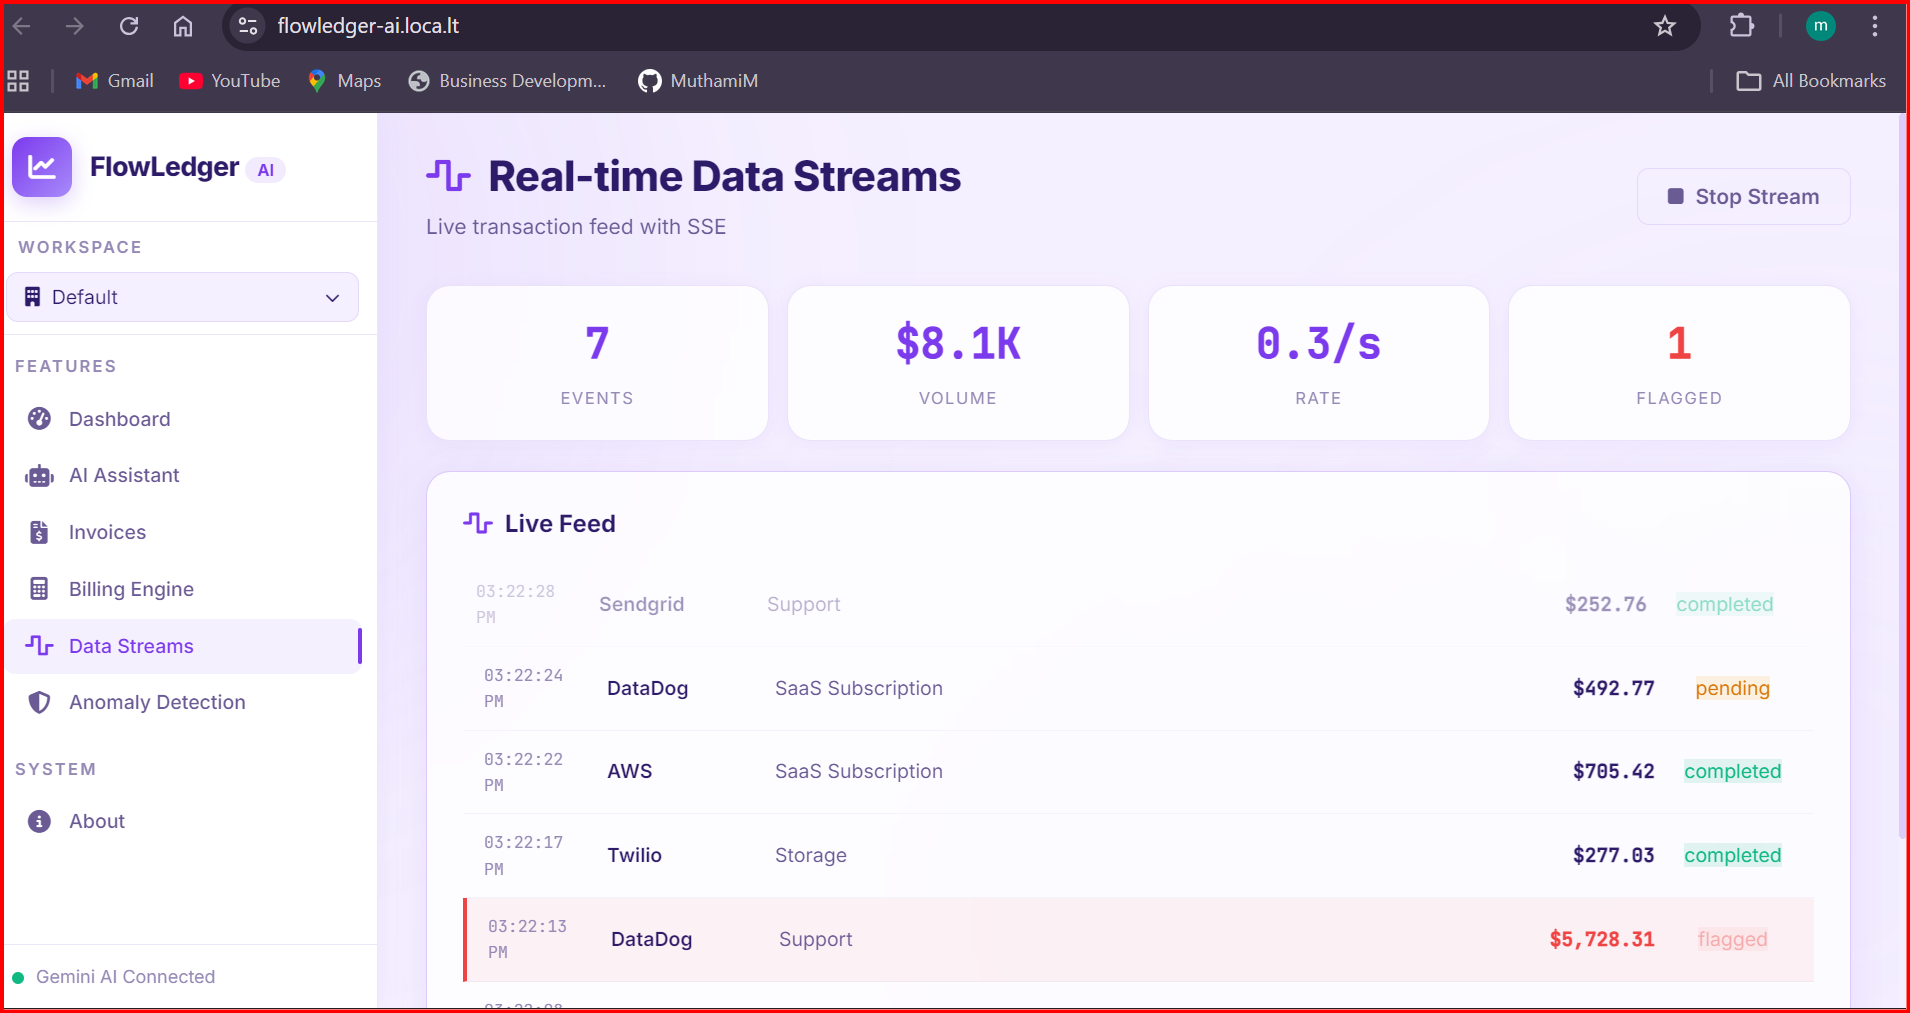Expand the Default workspace dropdown

(x=182, y=297)
